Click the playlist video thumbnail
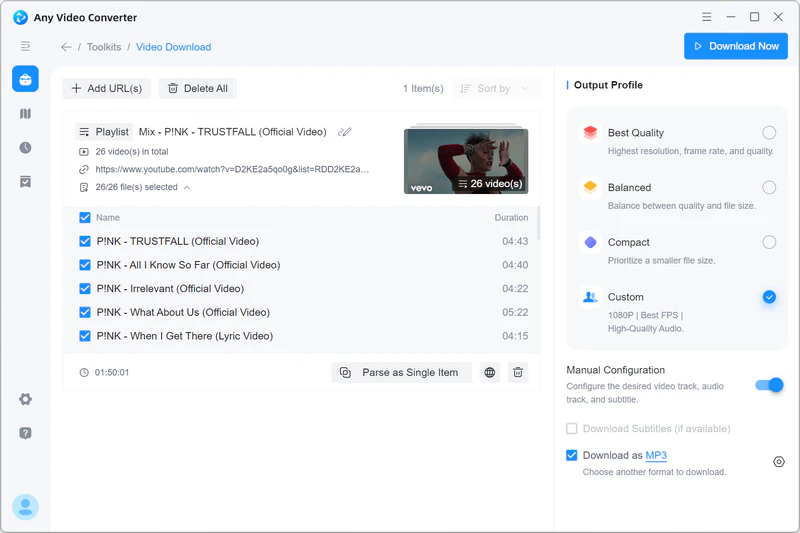 point(465,160)
